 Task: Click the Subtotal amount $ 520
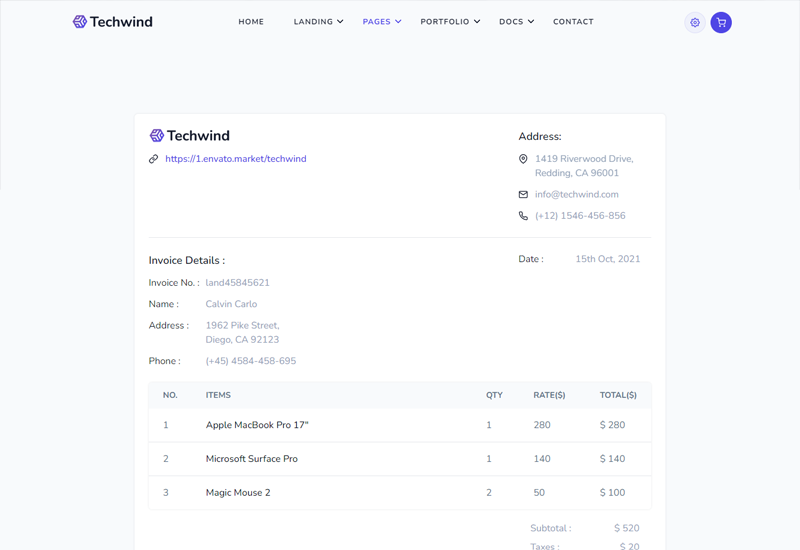[x=627, y=528]
